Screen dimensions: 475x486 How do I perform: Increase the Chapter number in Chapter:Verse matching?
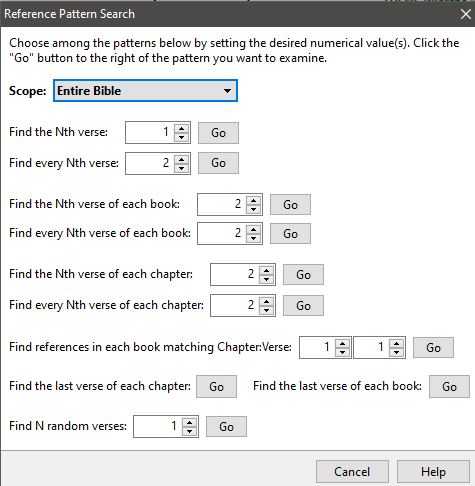tap(342, 343)
